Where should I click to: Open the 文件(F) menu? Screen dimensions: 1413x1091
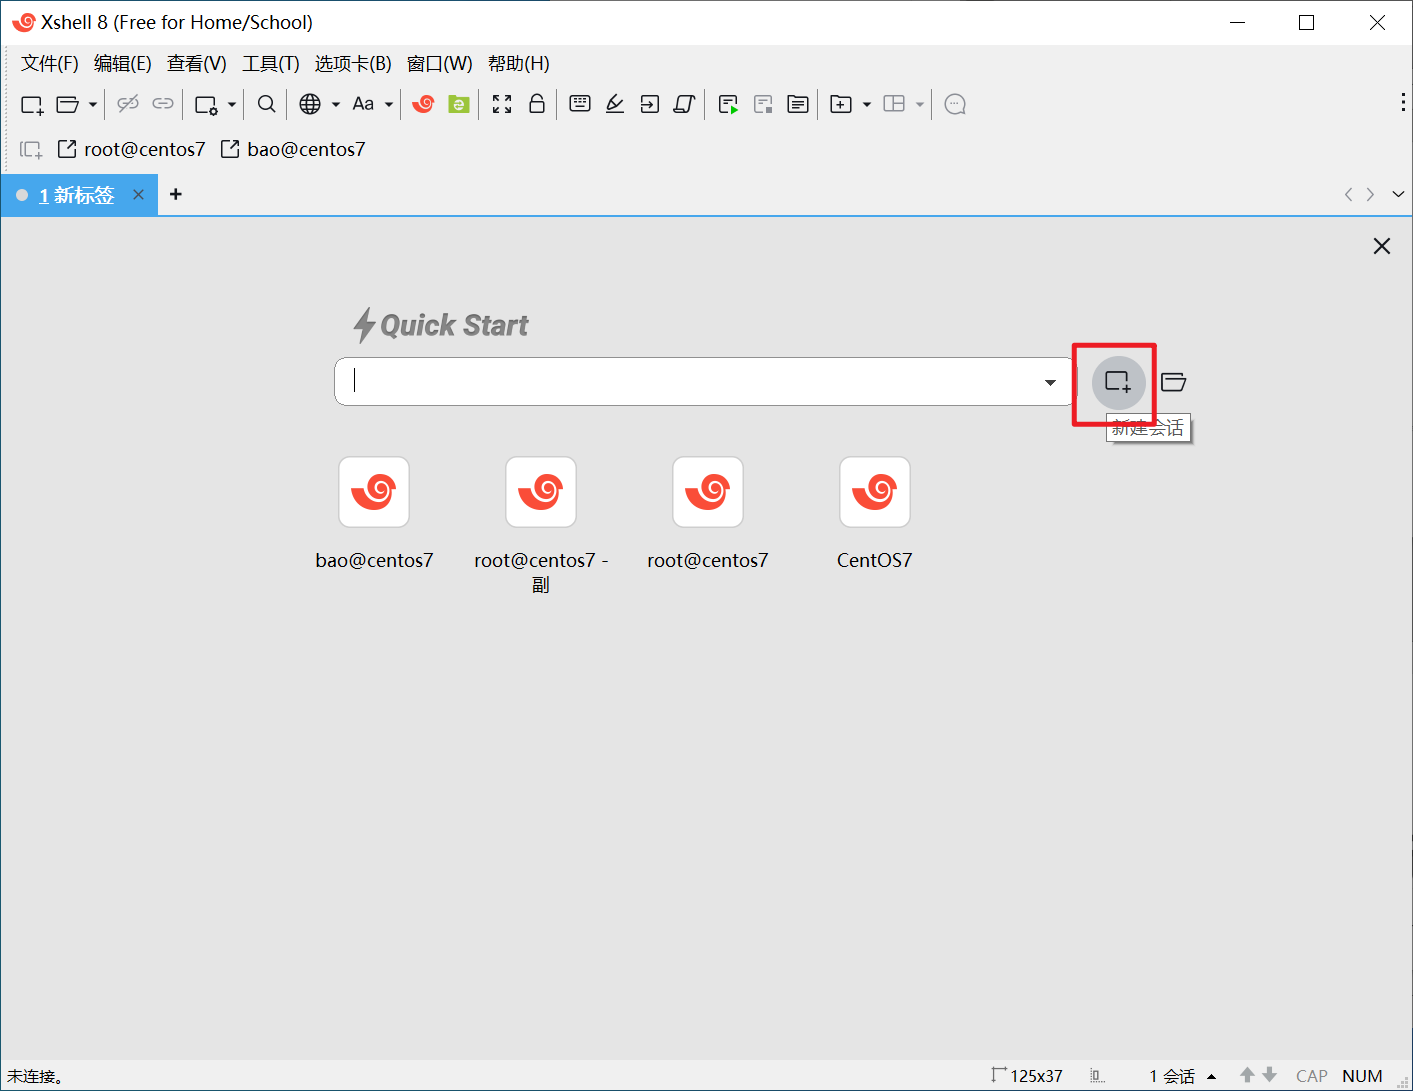click(x=50, y=64)
